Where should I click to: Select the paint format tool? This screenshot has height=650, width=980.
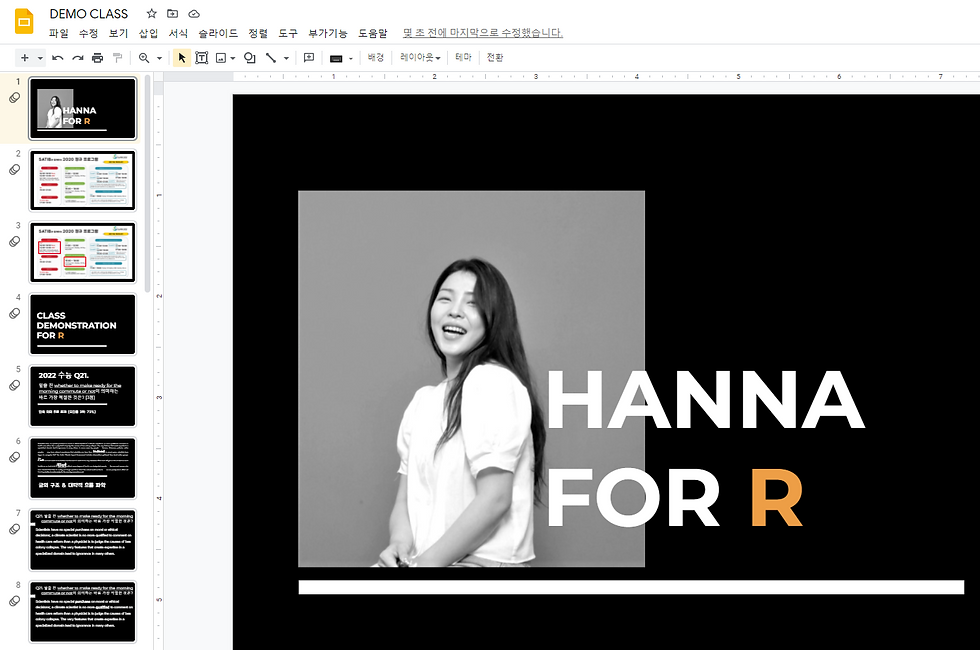(117, 58)
